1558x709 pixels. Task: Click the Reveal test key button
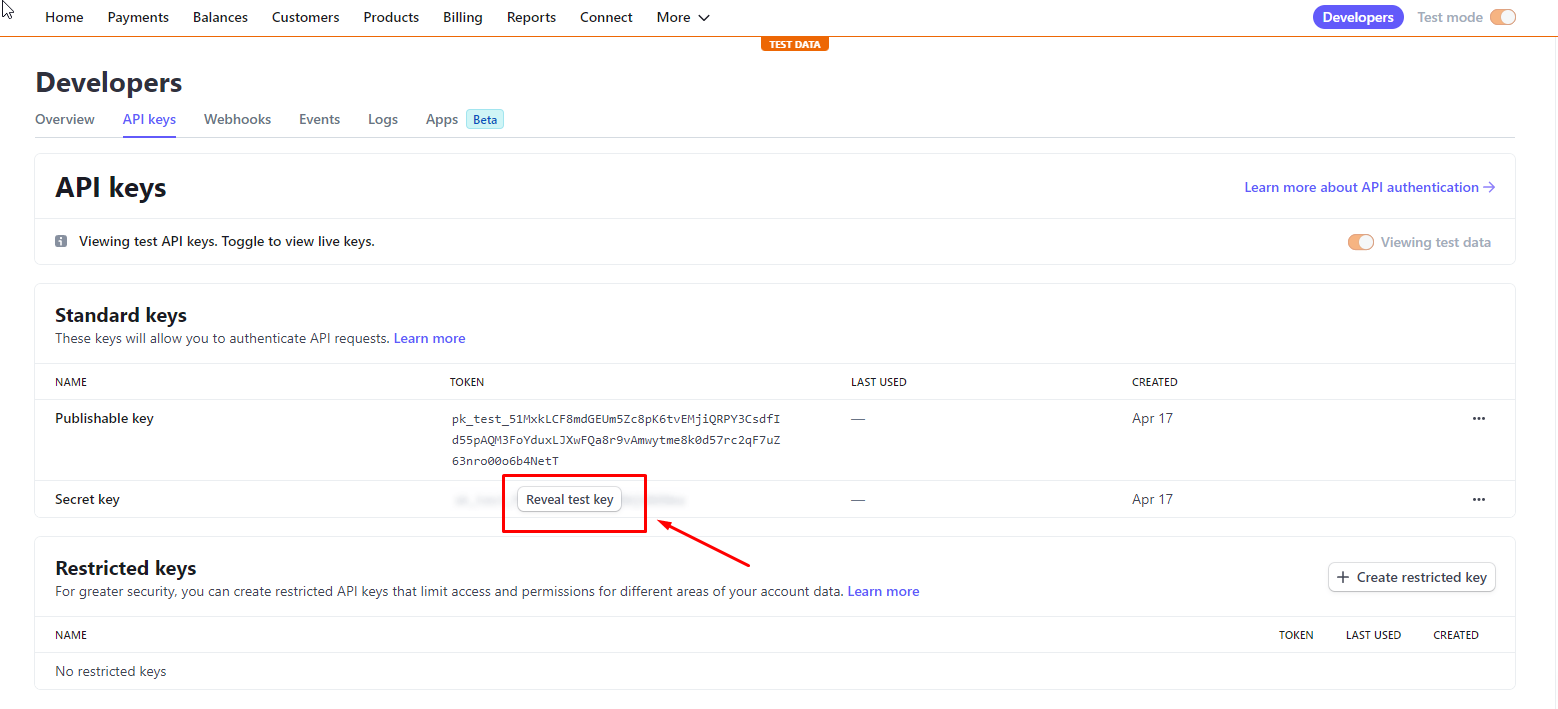pyautogui.click(x=569, y=500)
